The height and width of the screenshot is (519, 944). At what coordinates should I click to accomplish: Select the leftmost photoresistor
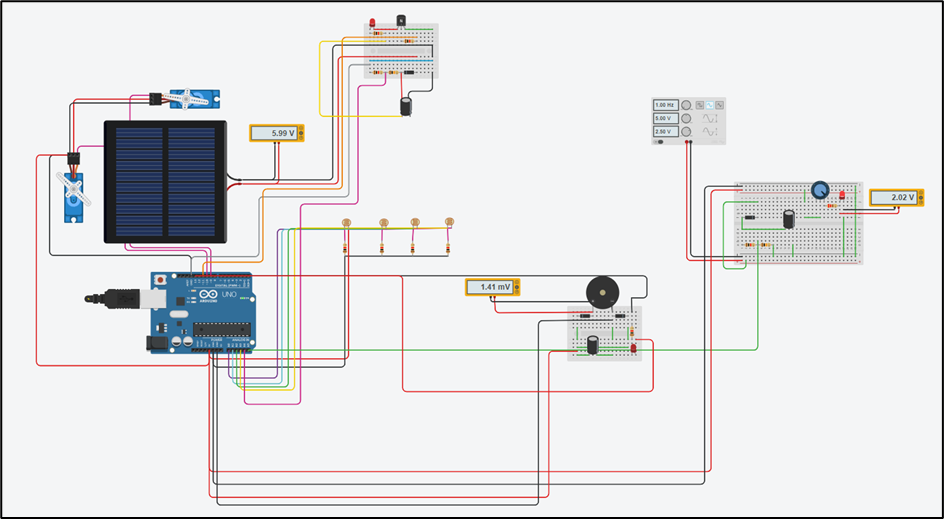346,222
